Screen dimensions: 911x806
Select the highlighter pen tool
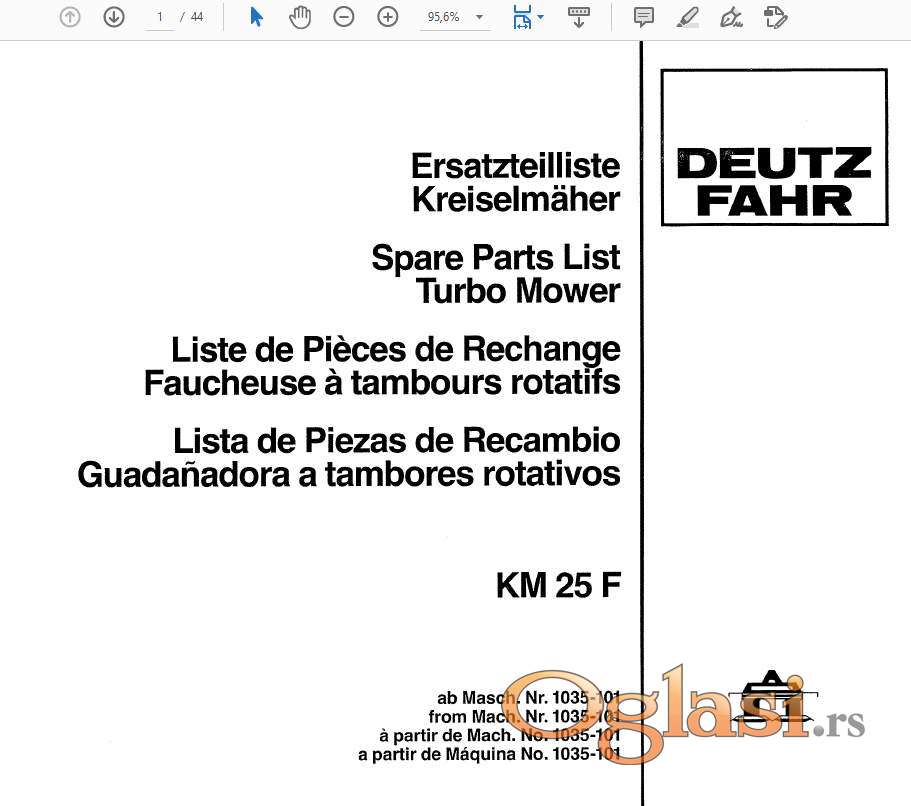[x=687, y=17]
